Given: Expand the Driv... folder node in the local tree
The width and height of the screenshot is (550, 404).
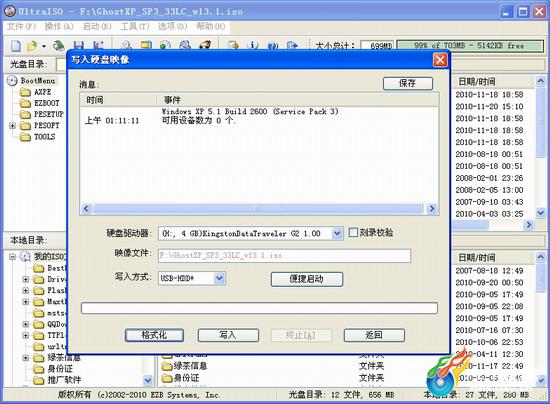Looking at the screenshot, I should tap(26, 280).
